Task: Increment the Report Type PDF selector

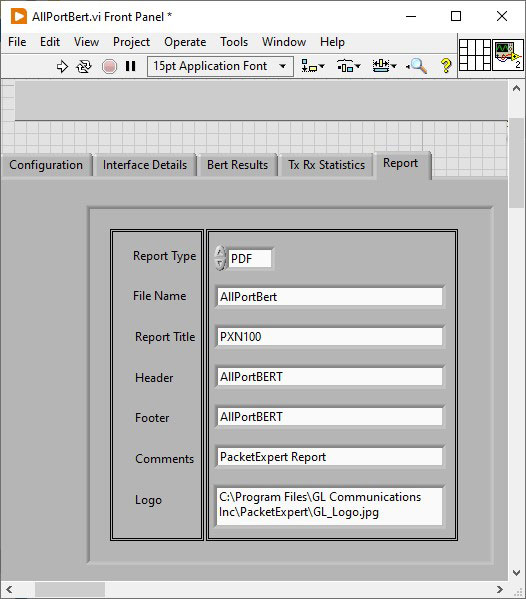Action: [219, 252]
